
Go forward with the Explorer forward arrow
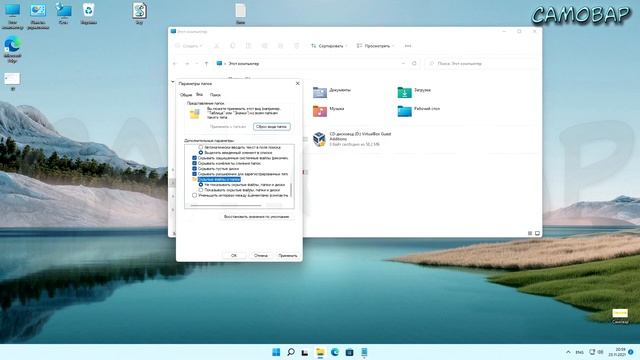[x=187, y=64]
